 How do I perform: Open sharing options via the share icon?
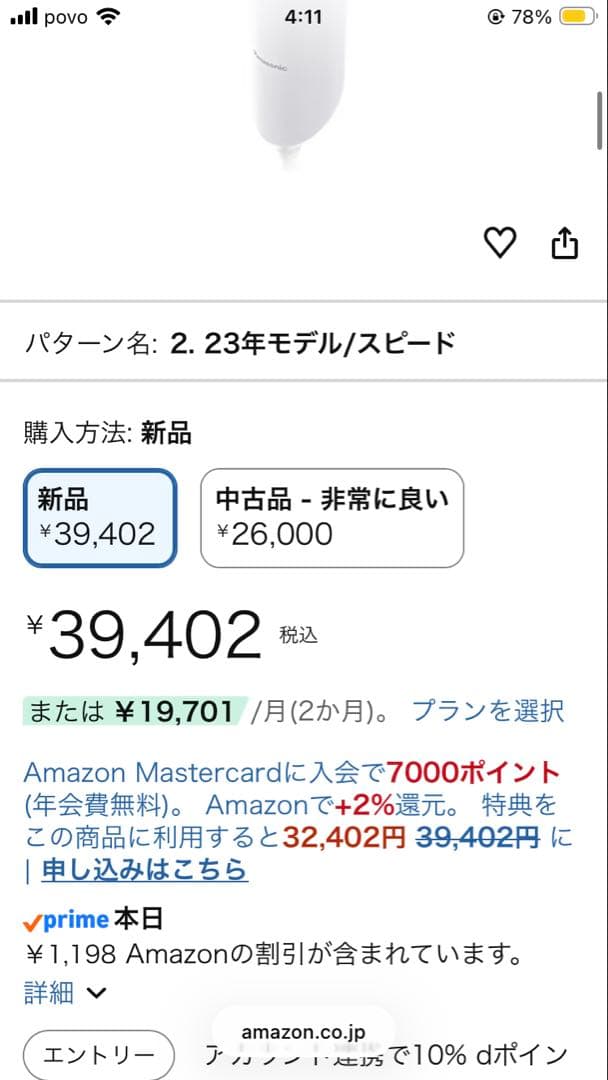[565, 242]
